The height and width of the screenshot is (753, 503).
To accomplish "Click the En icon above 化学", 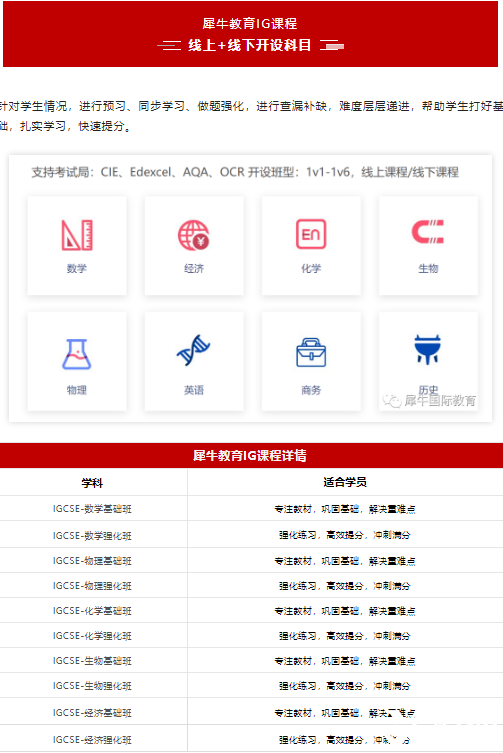I will [x=311, y=234].
